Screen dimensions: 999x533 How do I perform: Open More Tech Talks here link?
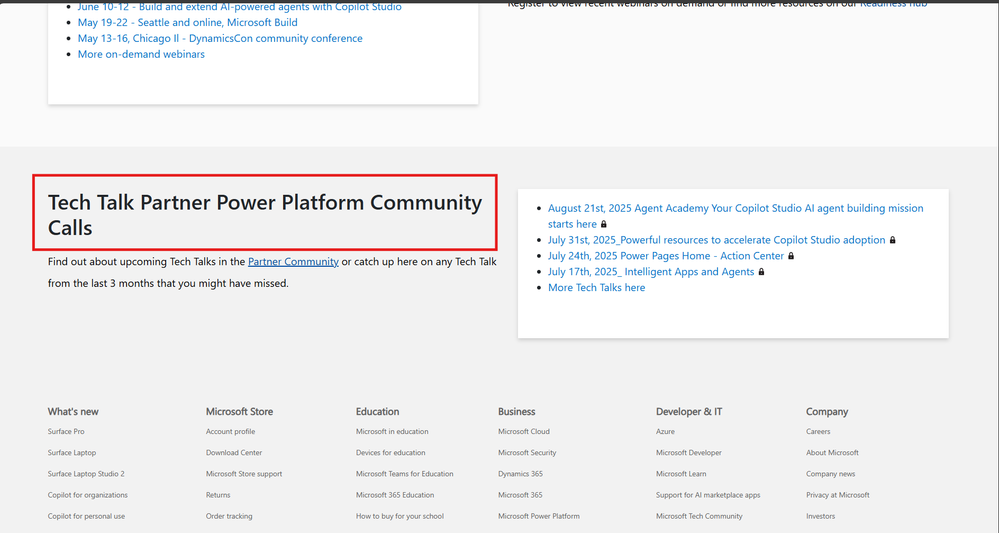(596, 288)
